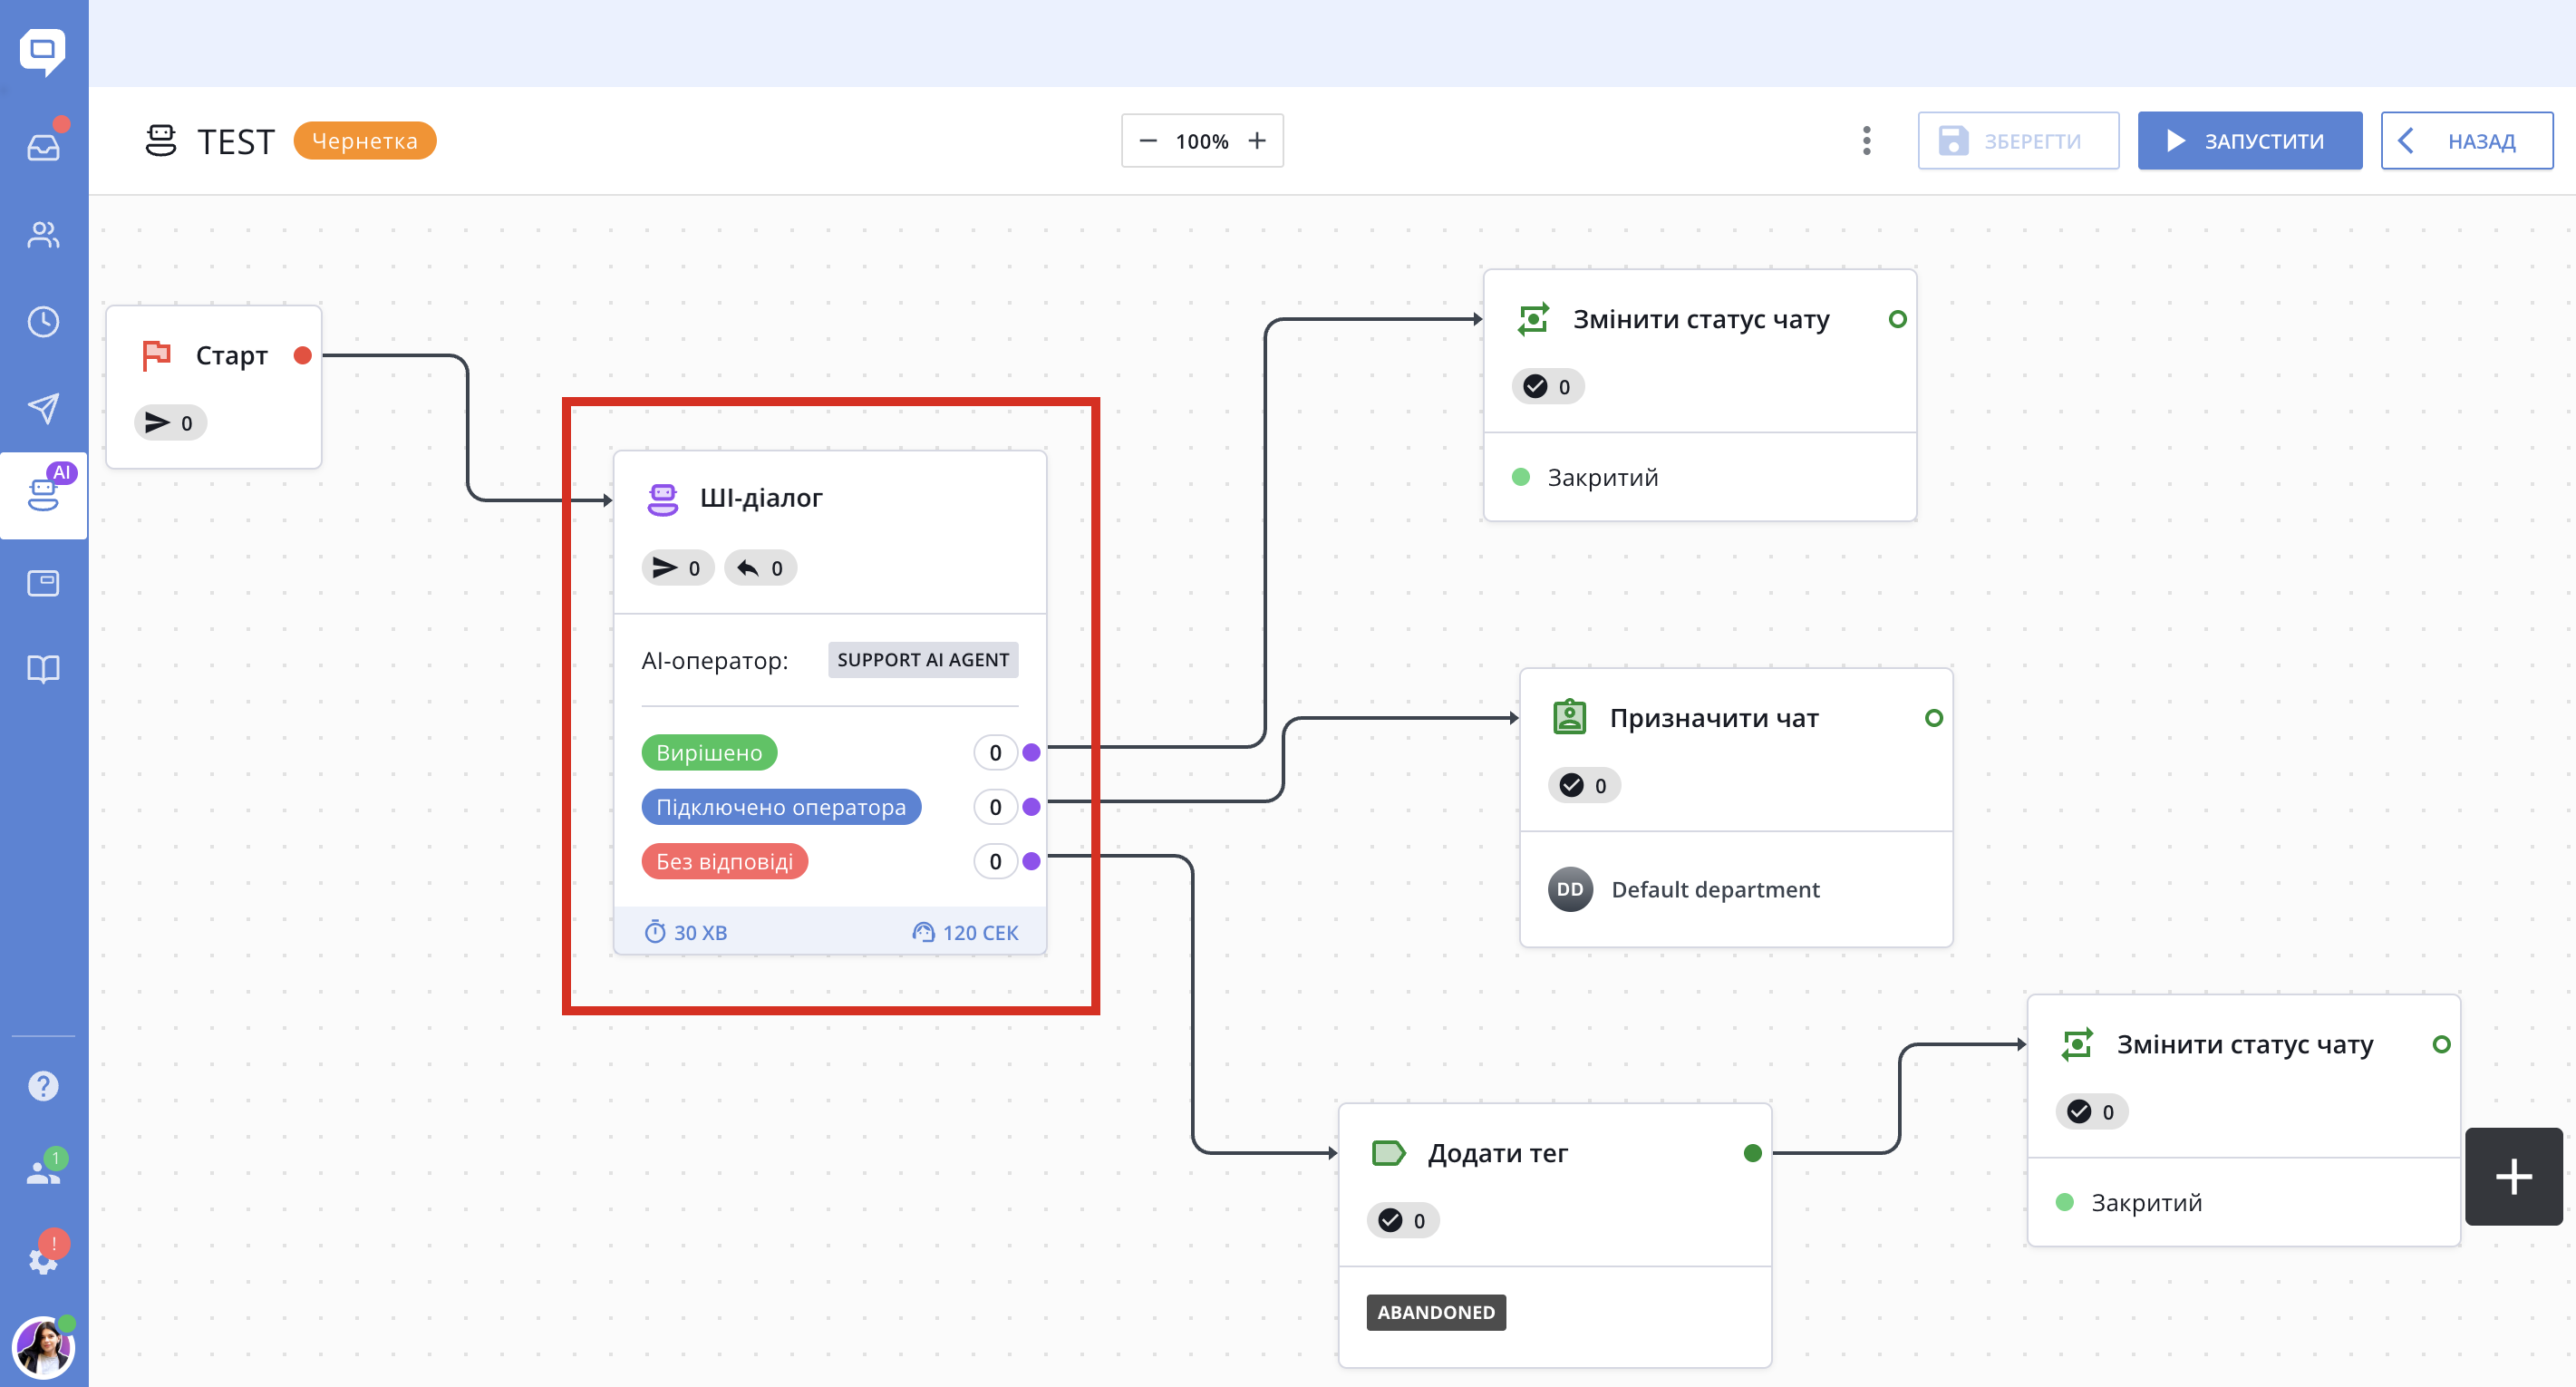
Task: Open the widget window section
Action: 43,582
